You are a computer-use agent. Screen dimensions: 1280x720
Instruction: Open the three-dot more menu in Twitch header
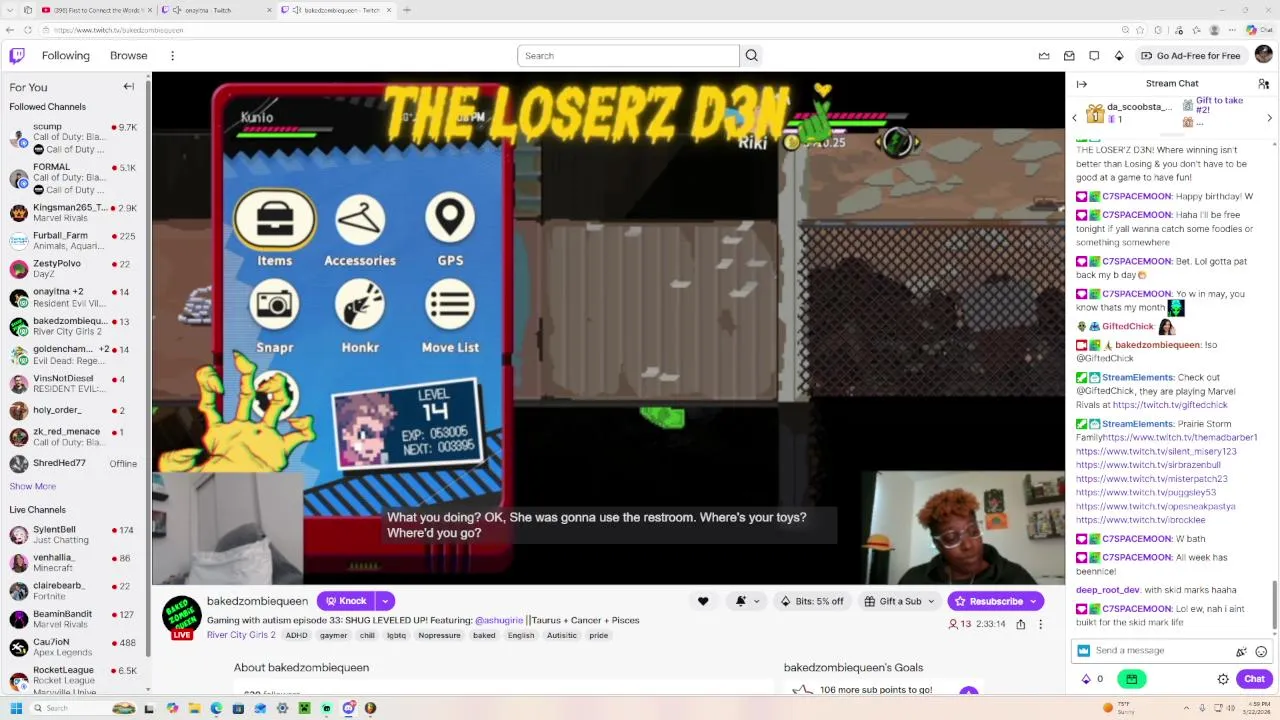[x=172, y=56]
